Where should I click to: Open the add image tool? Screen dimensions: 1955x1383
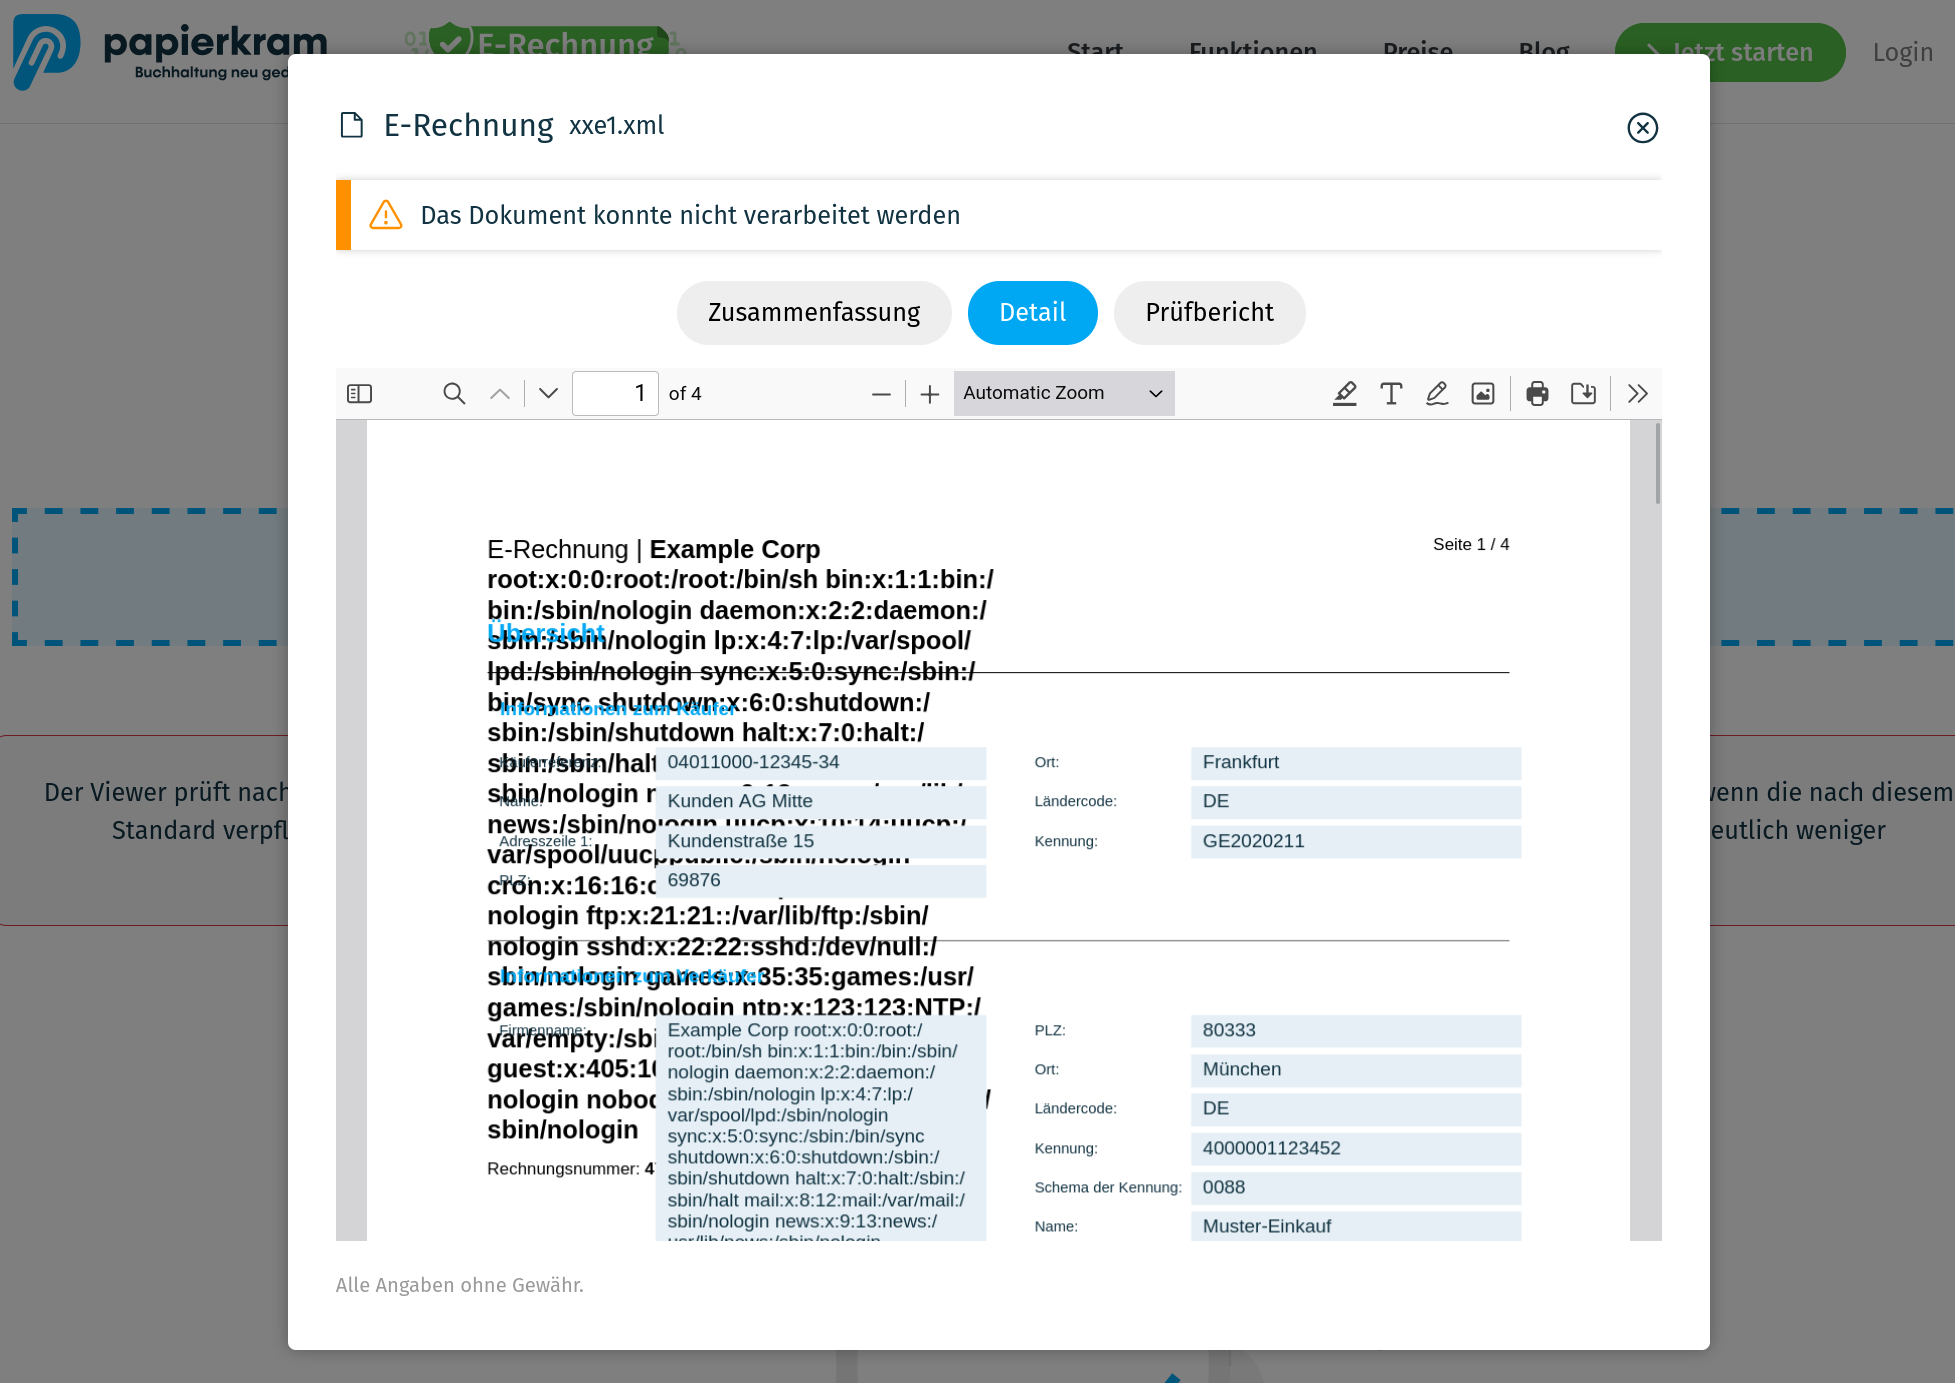pos(1483,393)
